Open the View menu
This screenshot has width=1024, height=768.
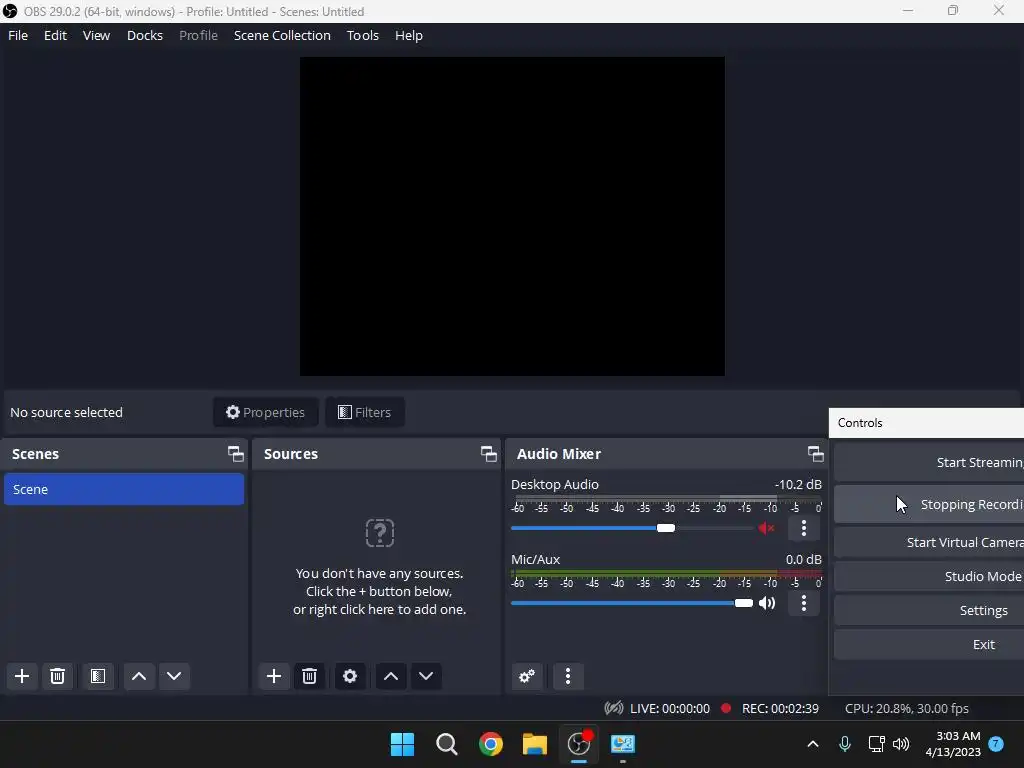pyautogui.click(x=96, y=35)
